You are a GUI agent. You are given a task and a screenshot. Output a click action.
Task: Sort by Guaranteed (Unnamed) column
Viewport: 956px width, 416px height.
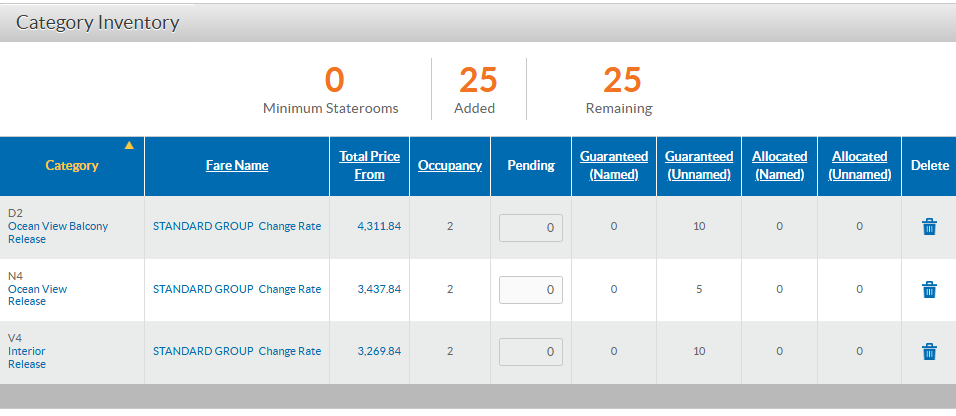pyautogui.click(x=699, y=166)
